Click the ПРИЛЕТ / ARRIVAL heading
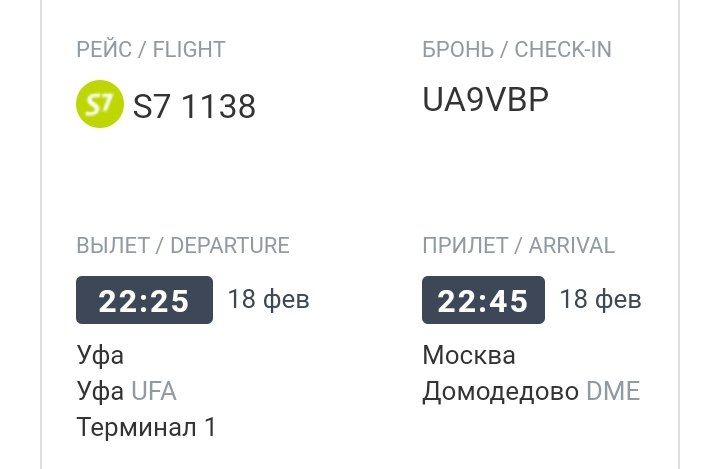Screen dimensions: 720x469 click(x=518, y=245)
